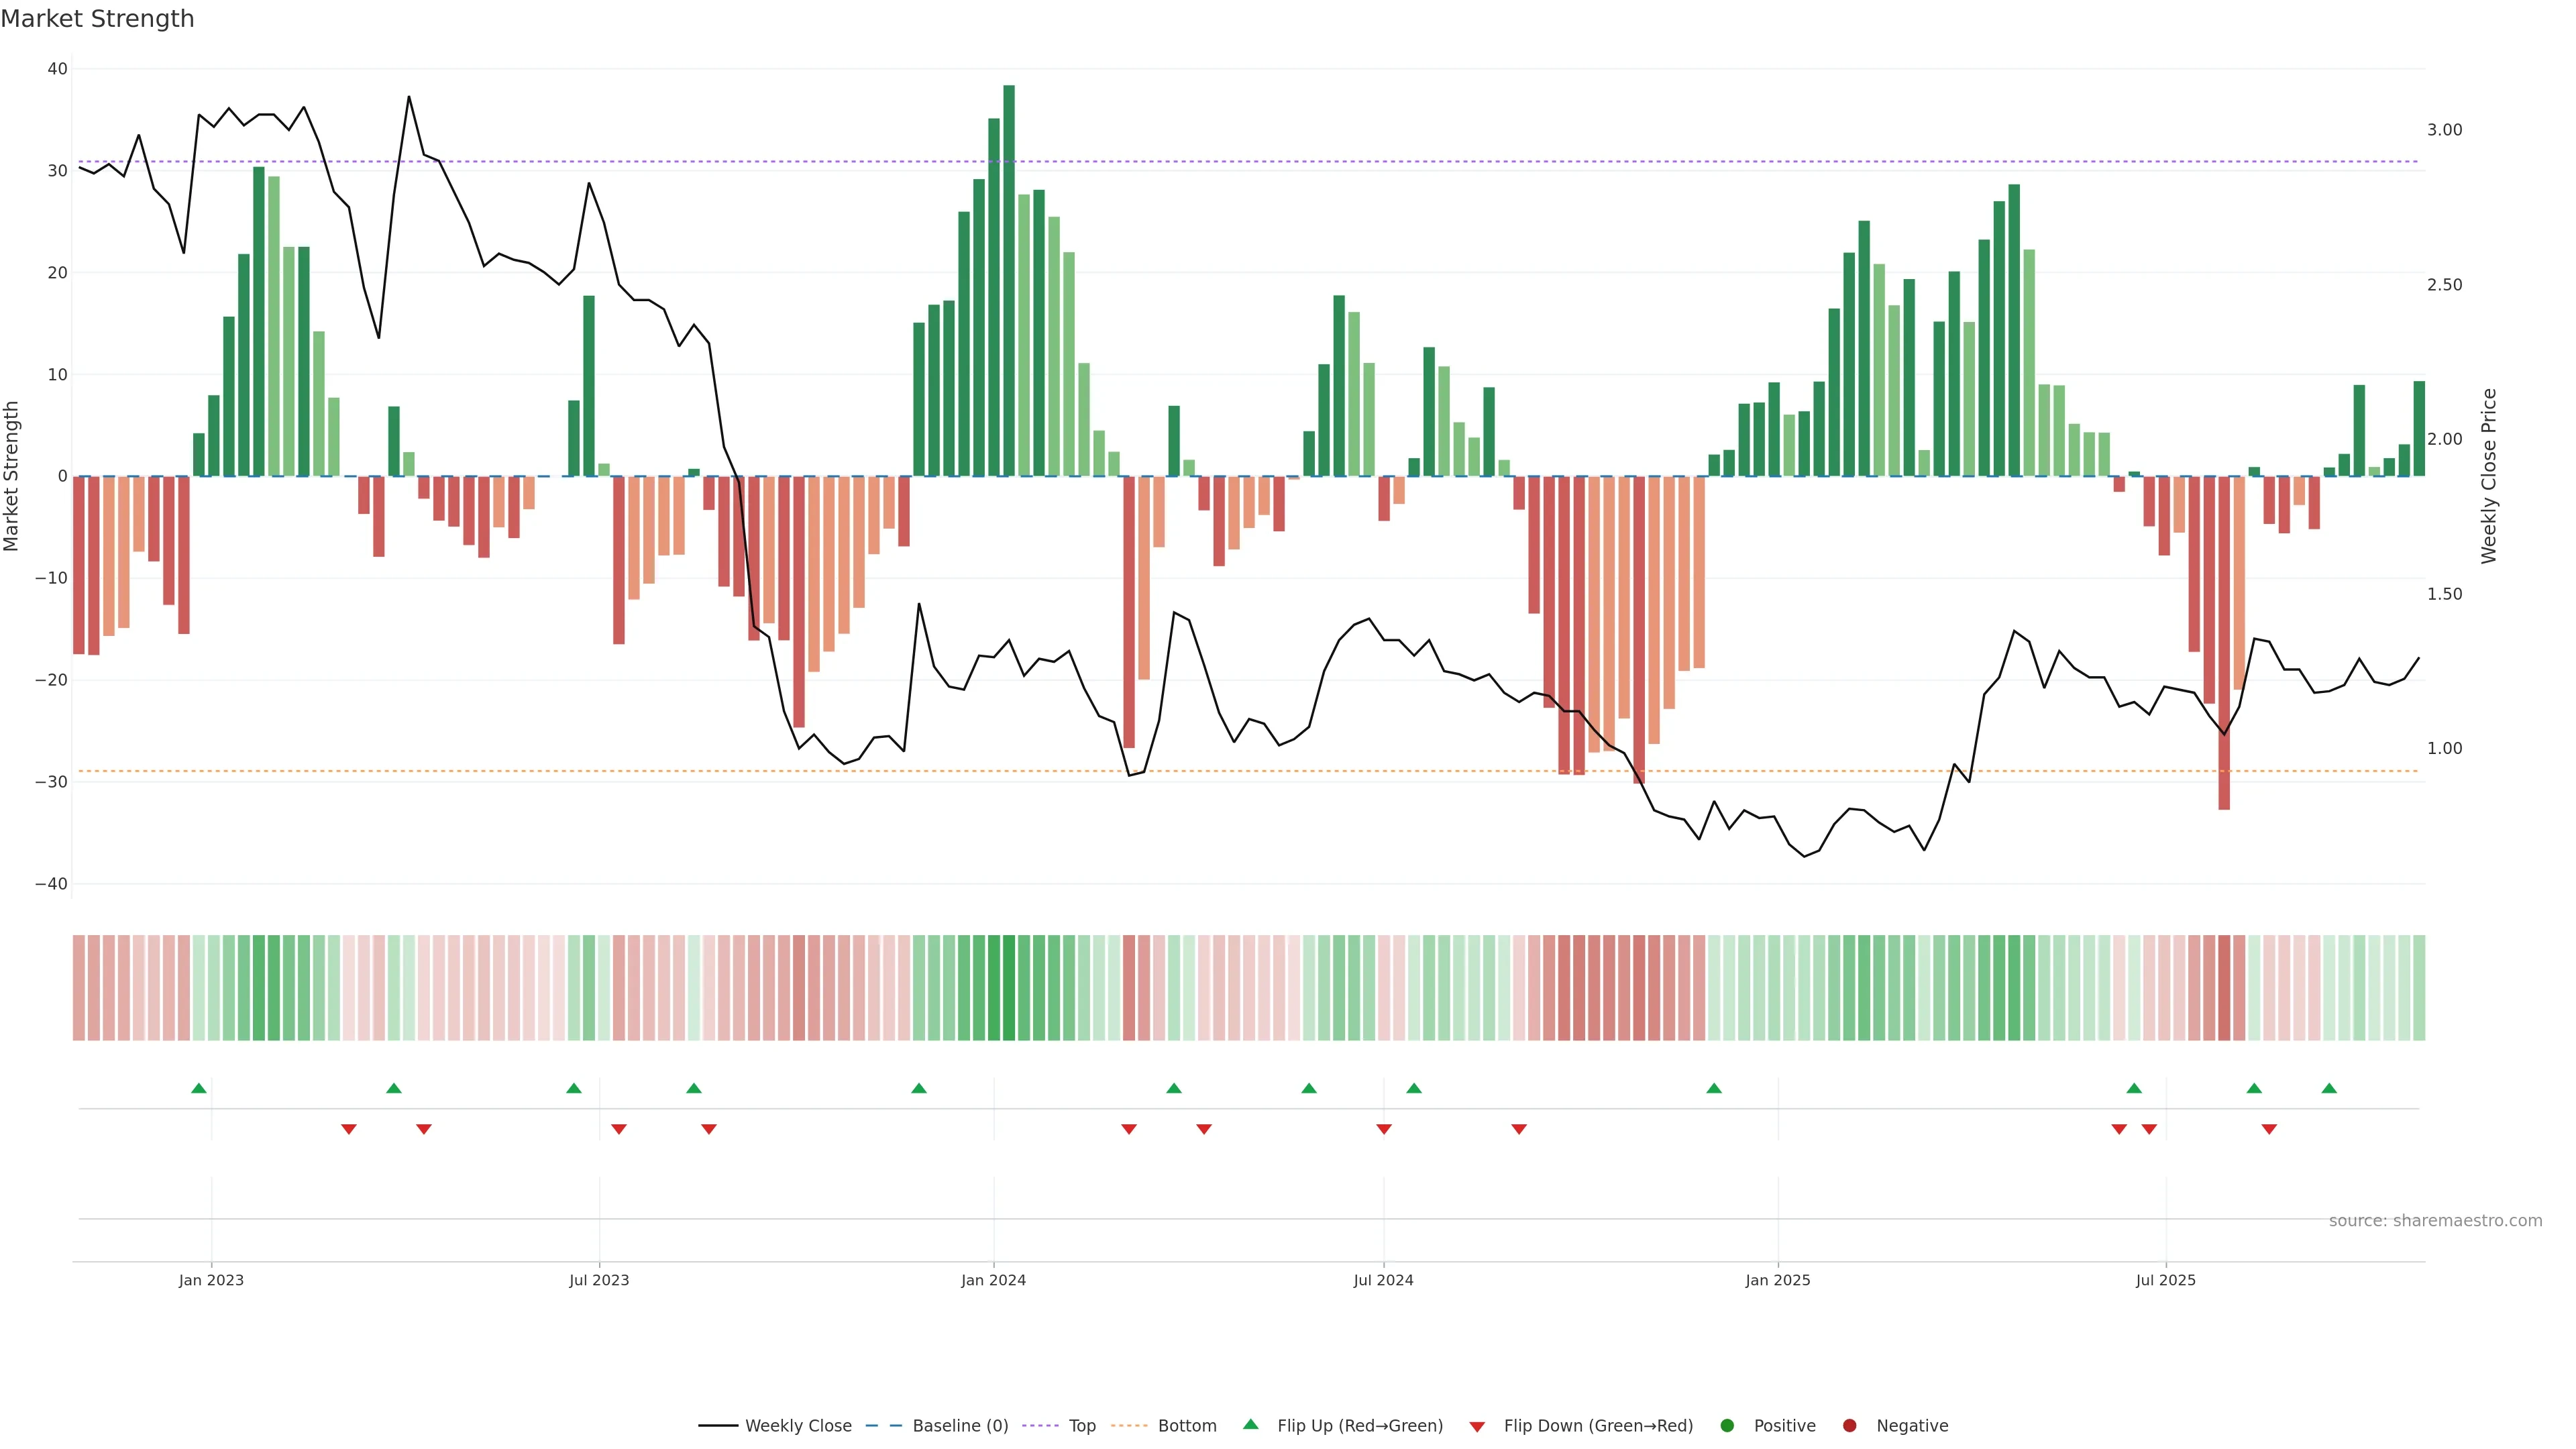Click the Jan 2023 x-axis label
This screenshot has height=1449, width=2576.
[x=211, y=1280]
